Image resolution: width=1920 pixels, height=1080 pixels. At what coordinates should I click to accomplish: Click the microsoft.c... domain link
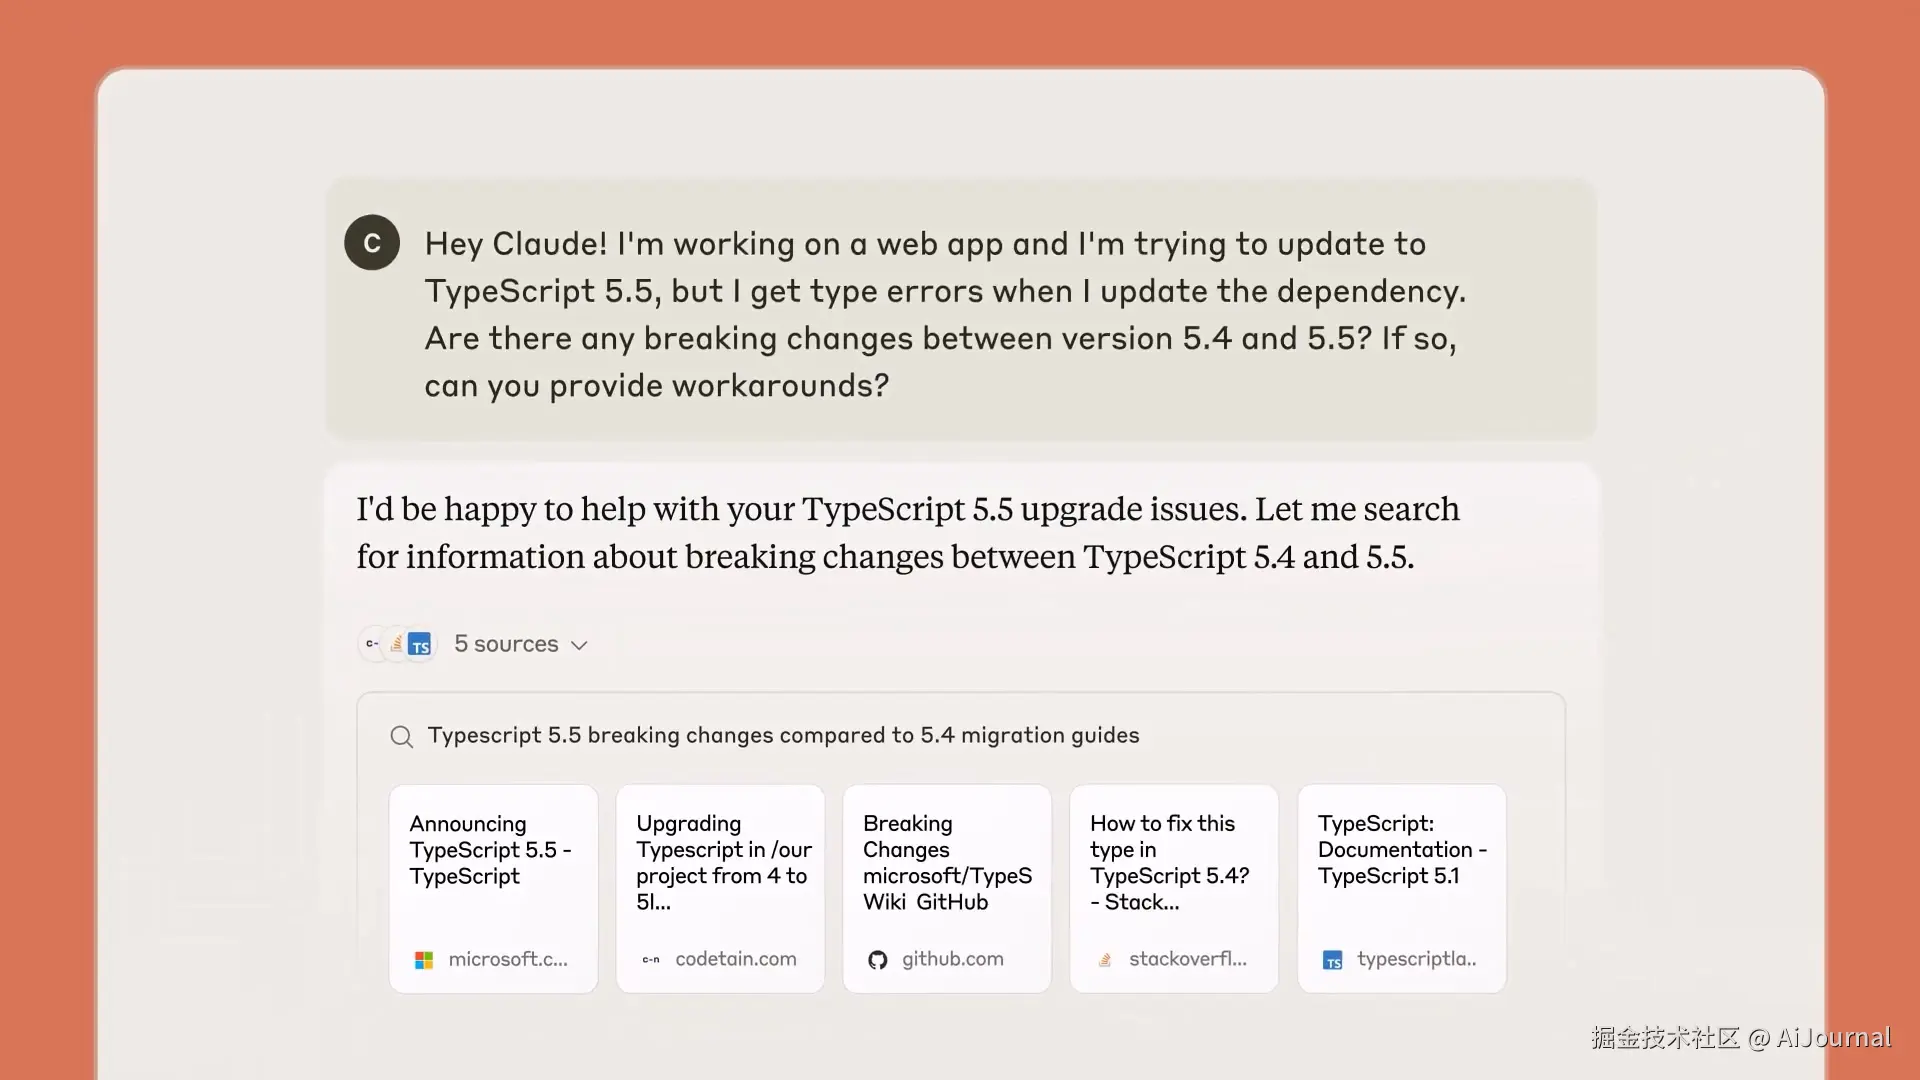[x=508, y=959]
